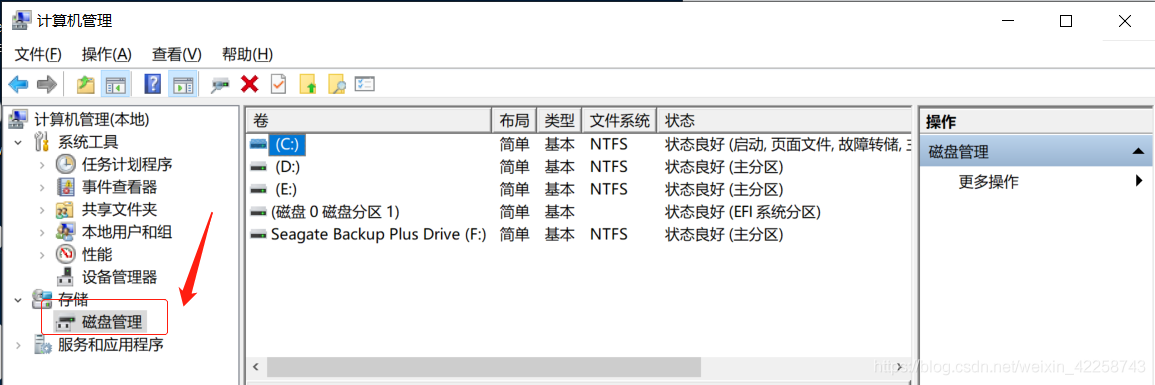This screenshot has height=385, width=1155.
Task: Open the 文件(F) menu
Action: tap(38, 54)
